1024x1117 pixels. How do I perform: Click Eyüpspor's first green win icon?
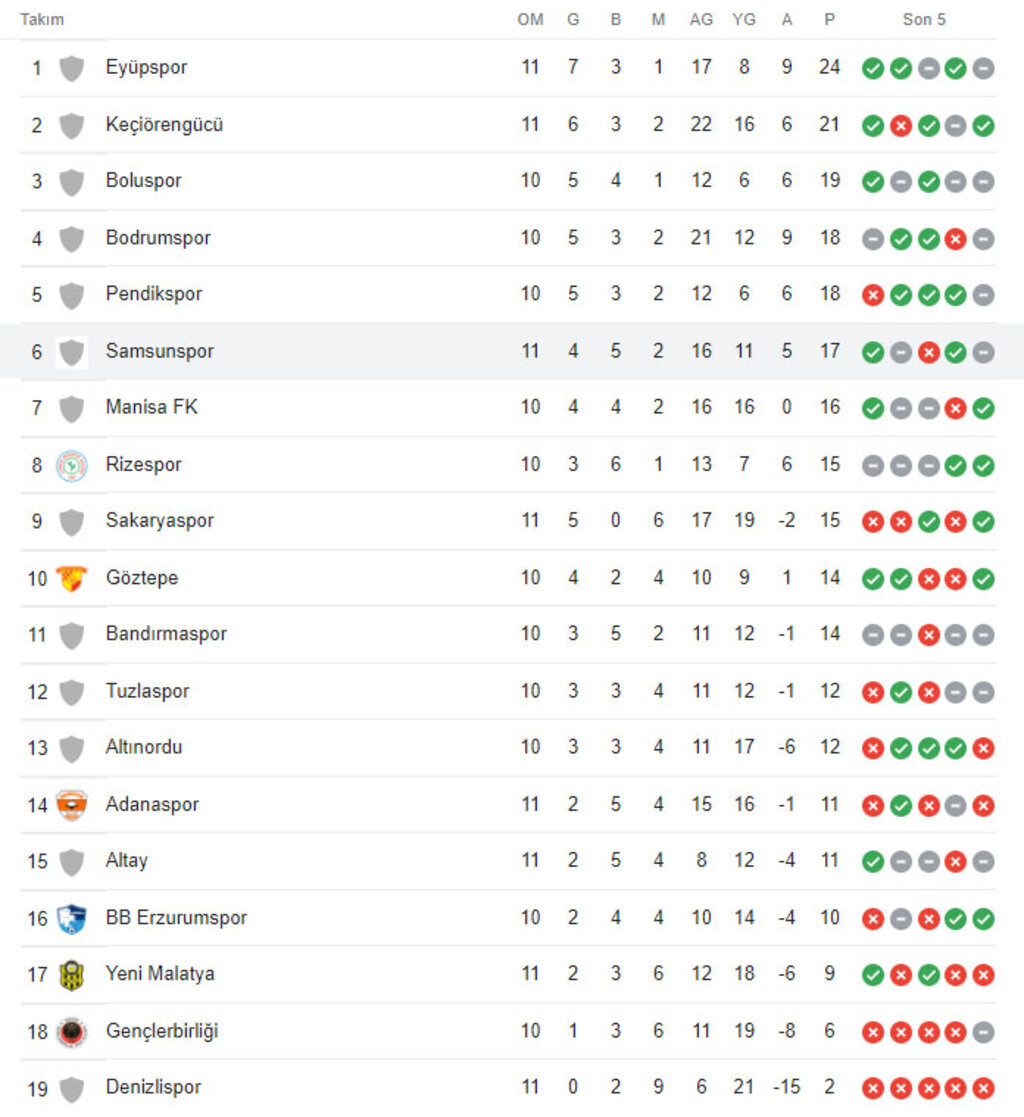pos(873,68)
